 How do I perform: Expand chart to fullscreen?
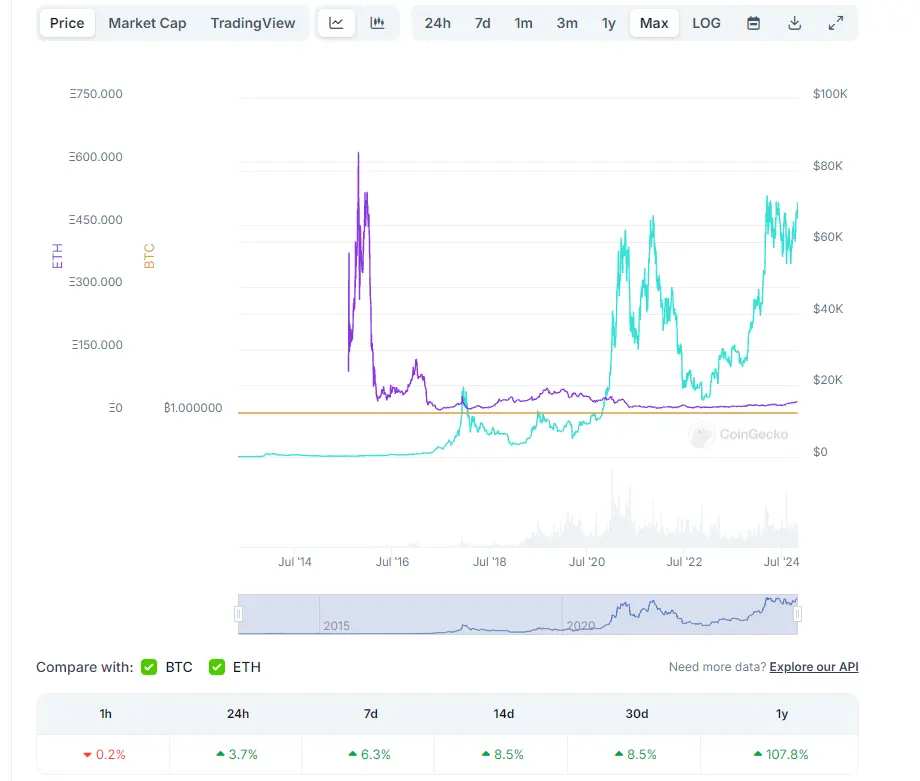point(836,23)
